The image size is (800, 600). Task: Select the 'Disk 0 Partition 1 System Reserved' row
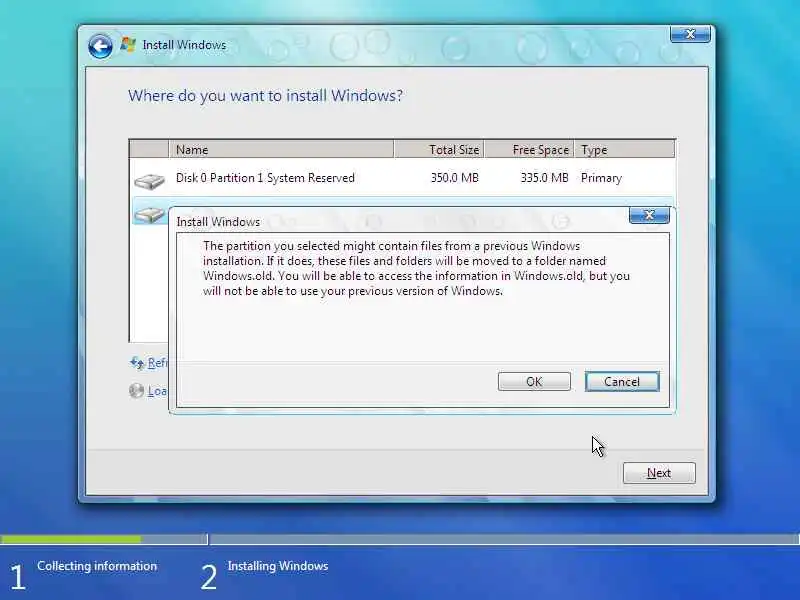[403, 178]
